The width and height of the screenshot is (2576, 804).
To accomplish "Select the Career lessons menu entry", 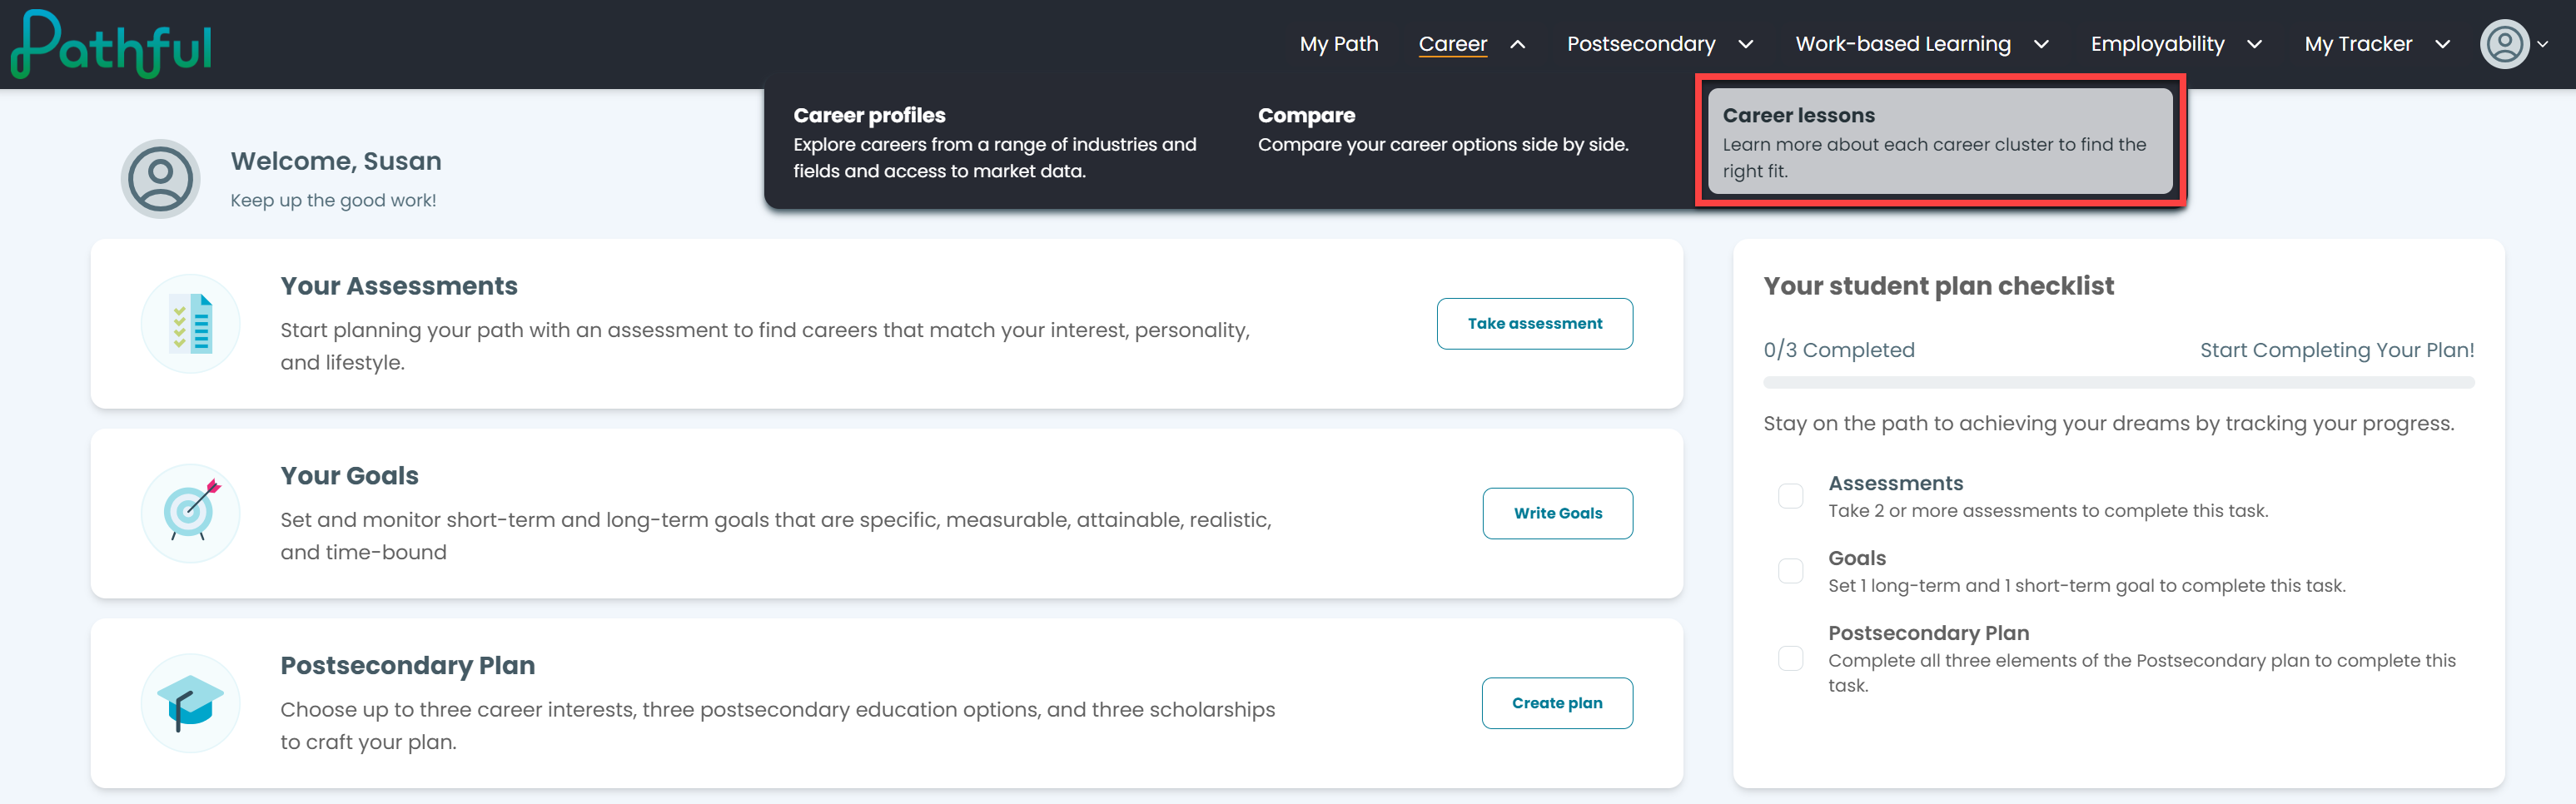I will pos(1940,141).
